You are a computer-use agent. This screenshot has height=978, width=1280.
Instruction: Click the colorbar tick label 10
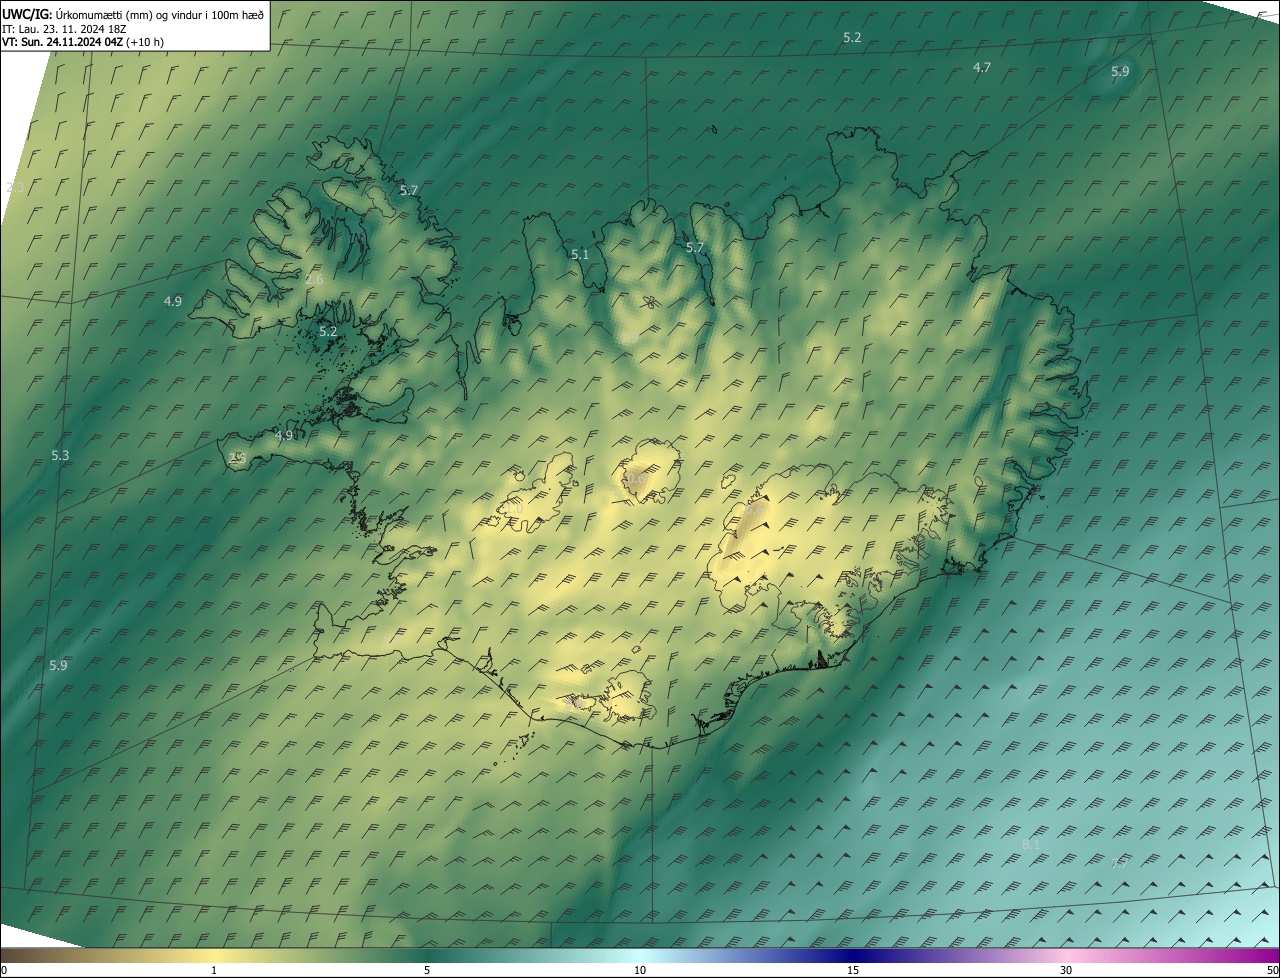click(x=640, y=970)
